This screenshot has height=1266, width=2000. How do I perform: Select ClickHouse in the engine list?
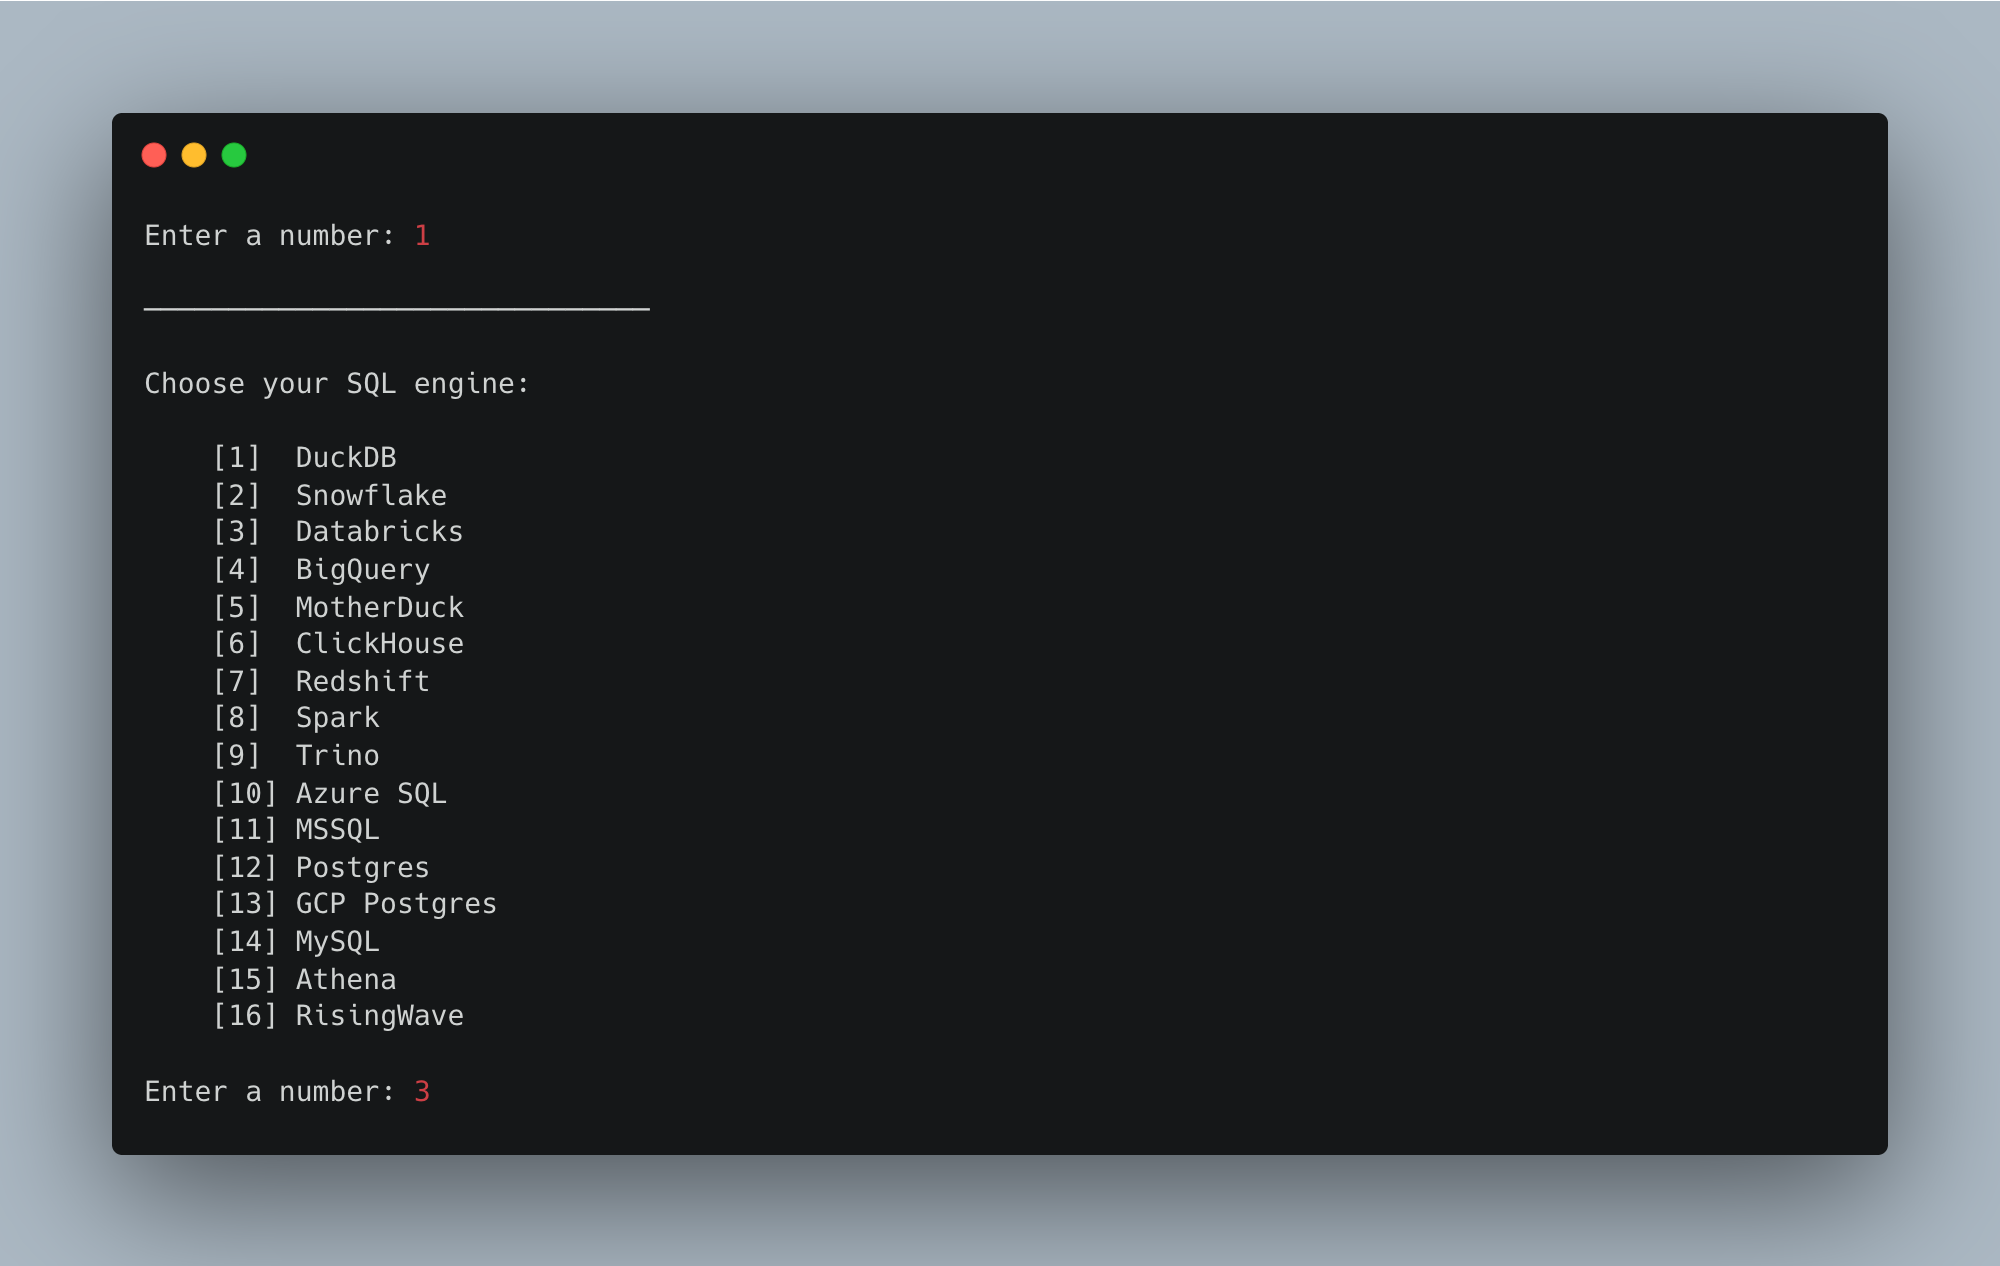point(379,644)
